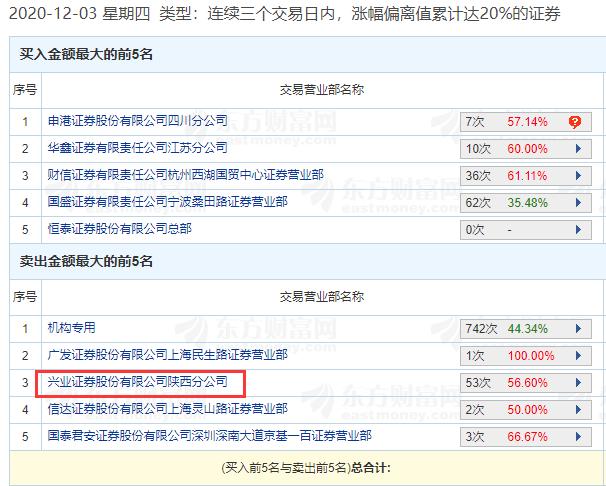Click the arrow icon in 兴业证券 row
This screenshot has height=486, width=606.
click(x=576, y=382)
